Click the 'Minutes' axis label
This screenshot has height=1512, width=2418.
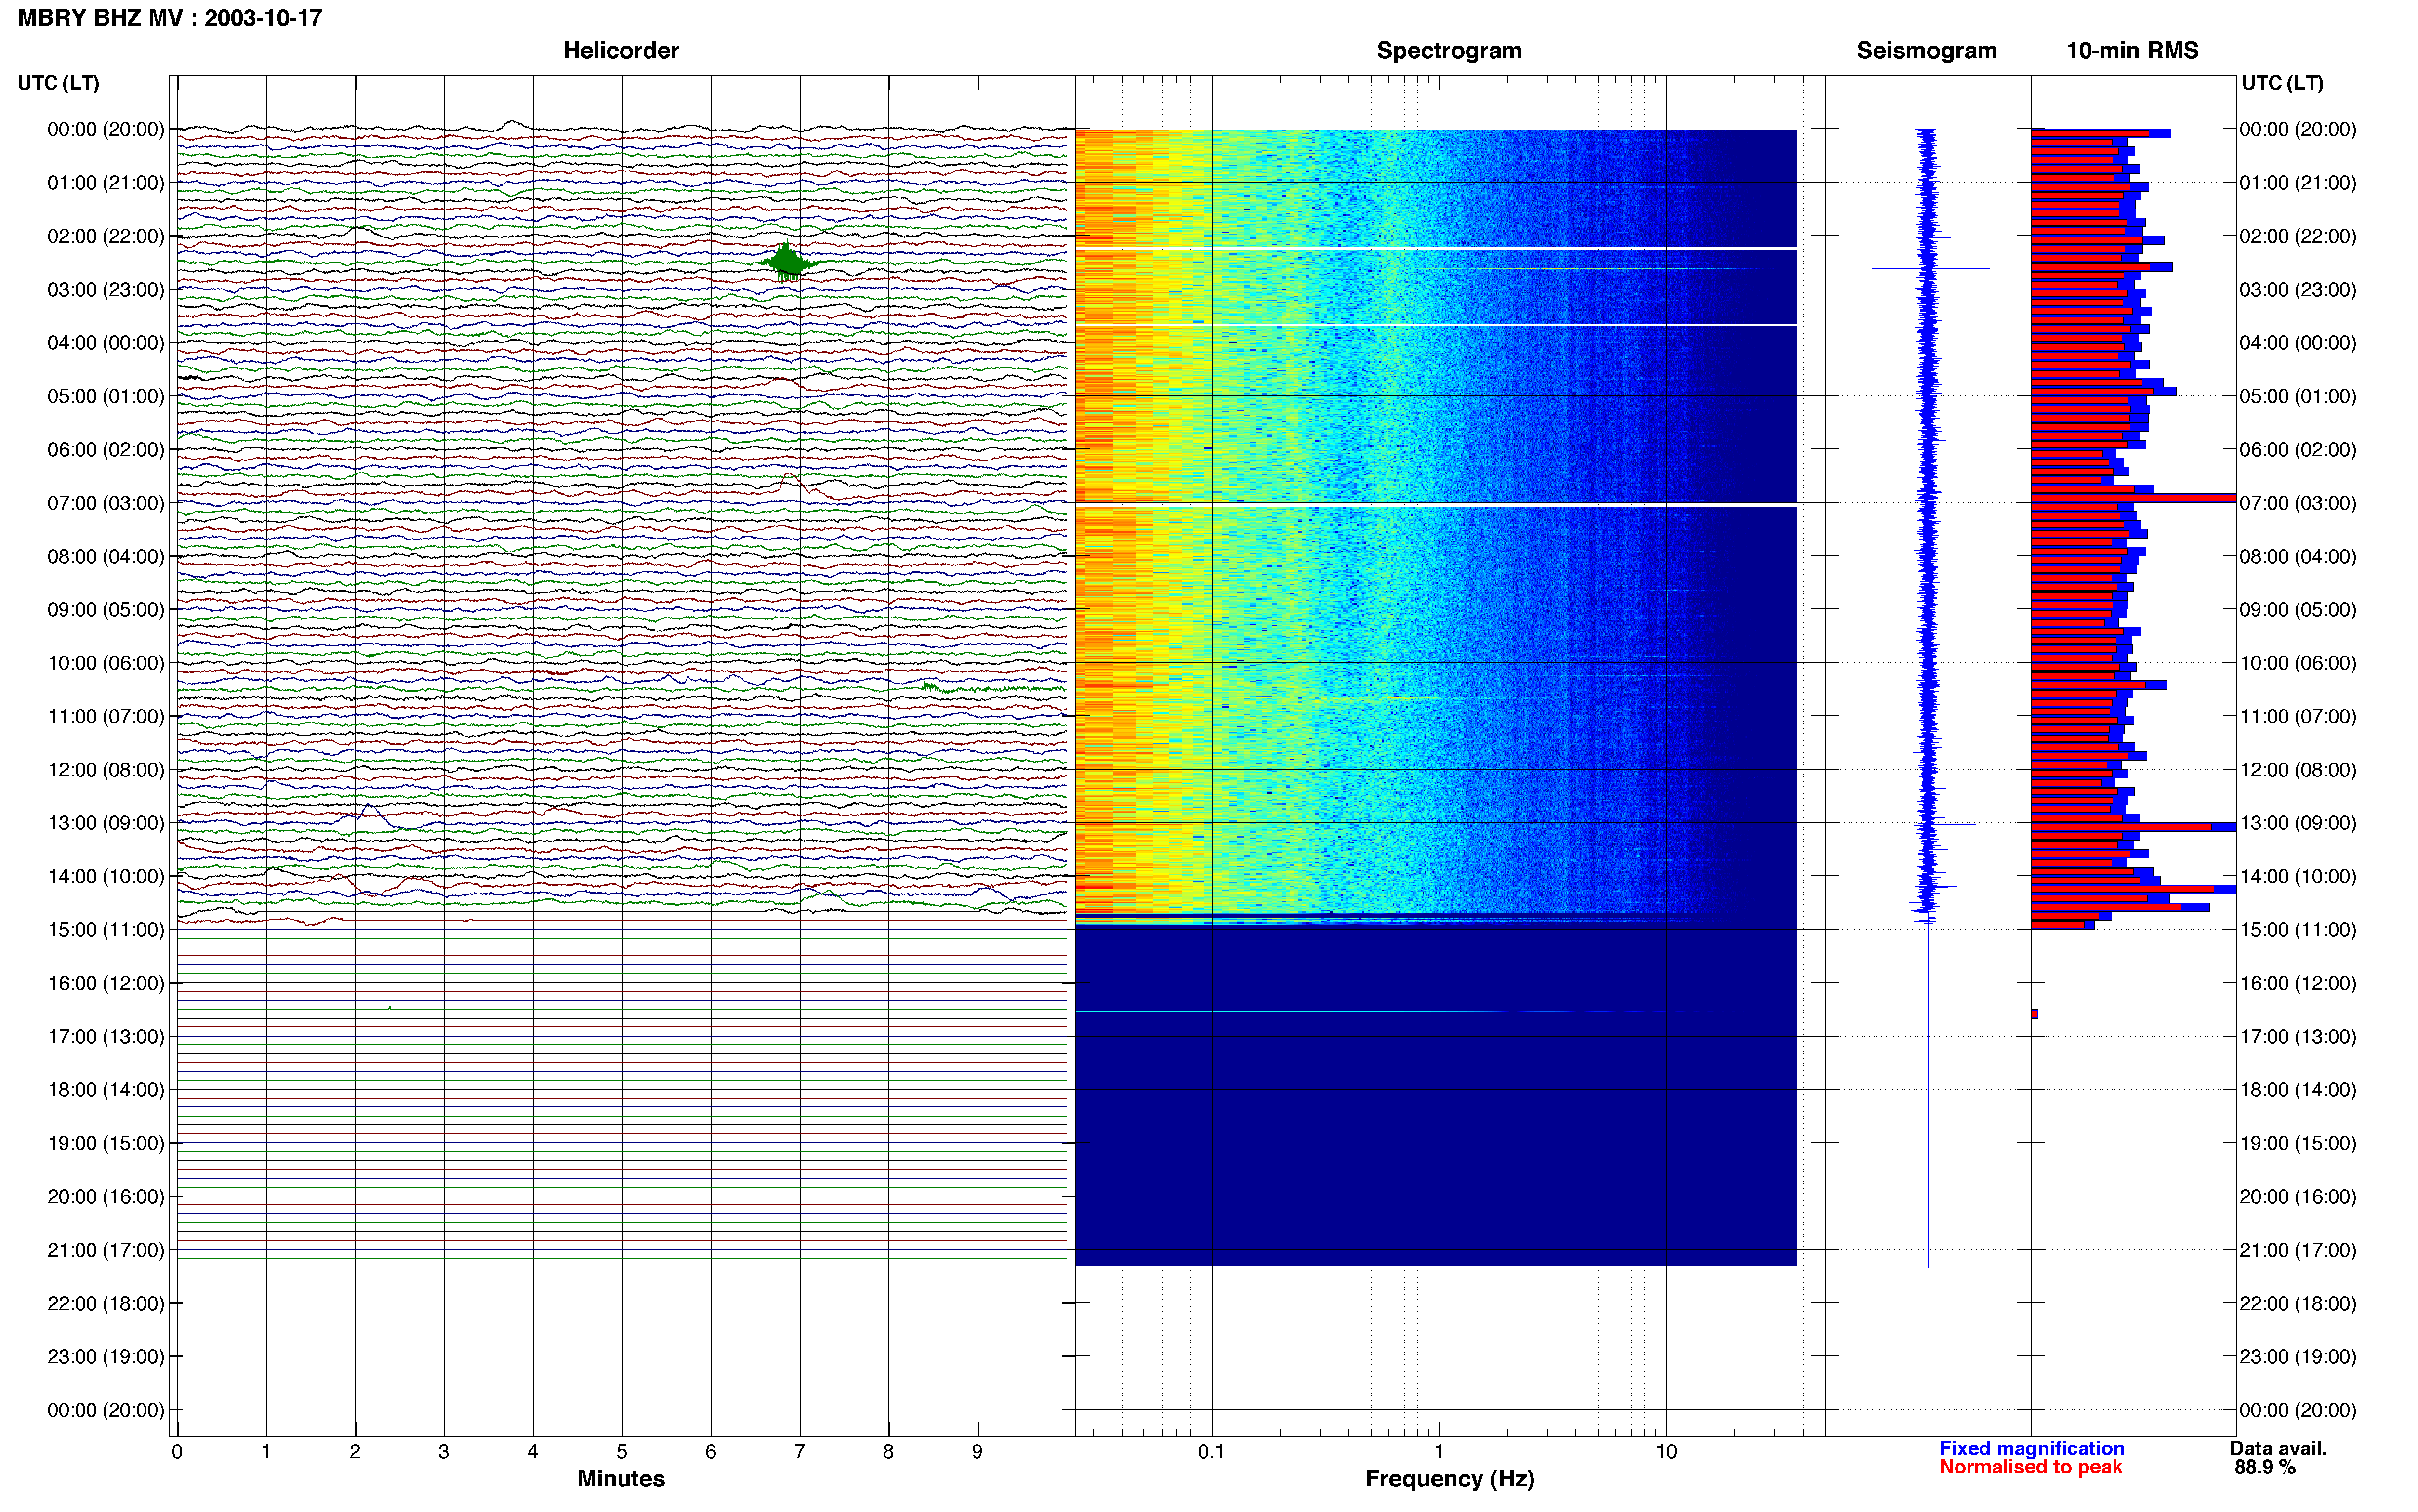(x=621, y=1478)
